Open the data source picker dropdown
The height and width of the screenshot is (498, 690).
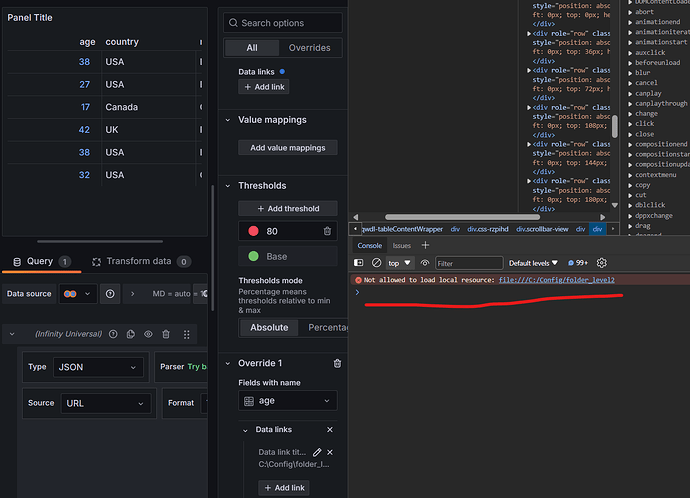(x=78, y=294)
